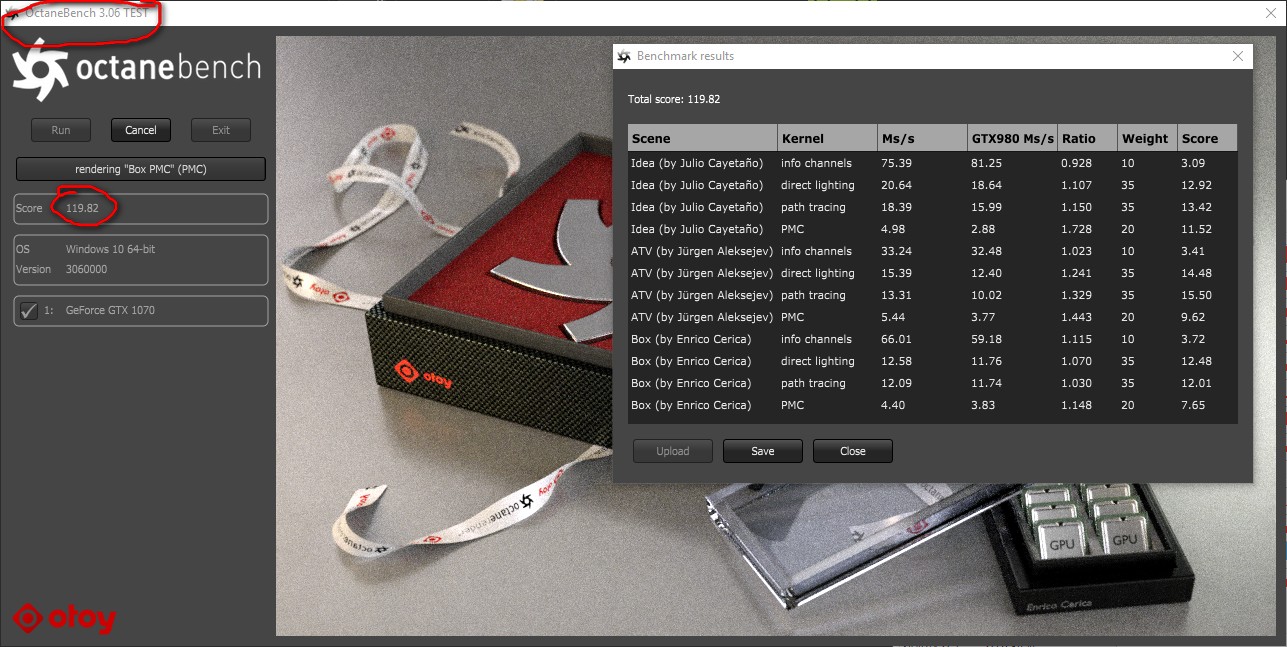The height and width of the screenshot is (647, 1287).
Task: Select the Idea path tracing row
Action: click(x=932, y=207)
